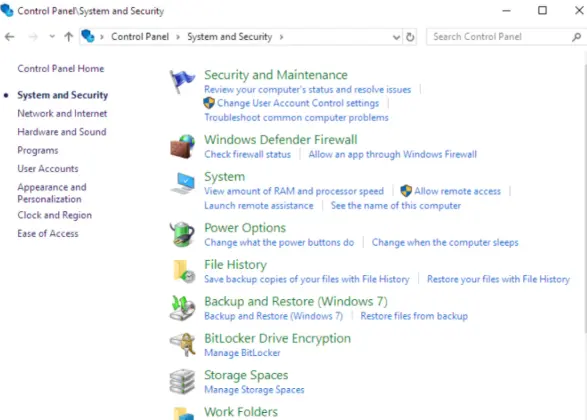Open Network and Internet category

coord(62,113)
